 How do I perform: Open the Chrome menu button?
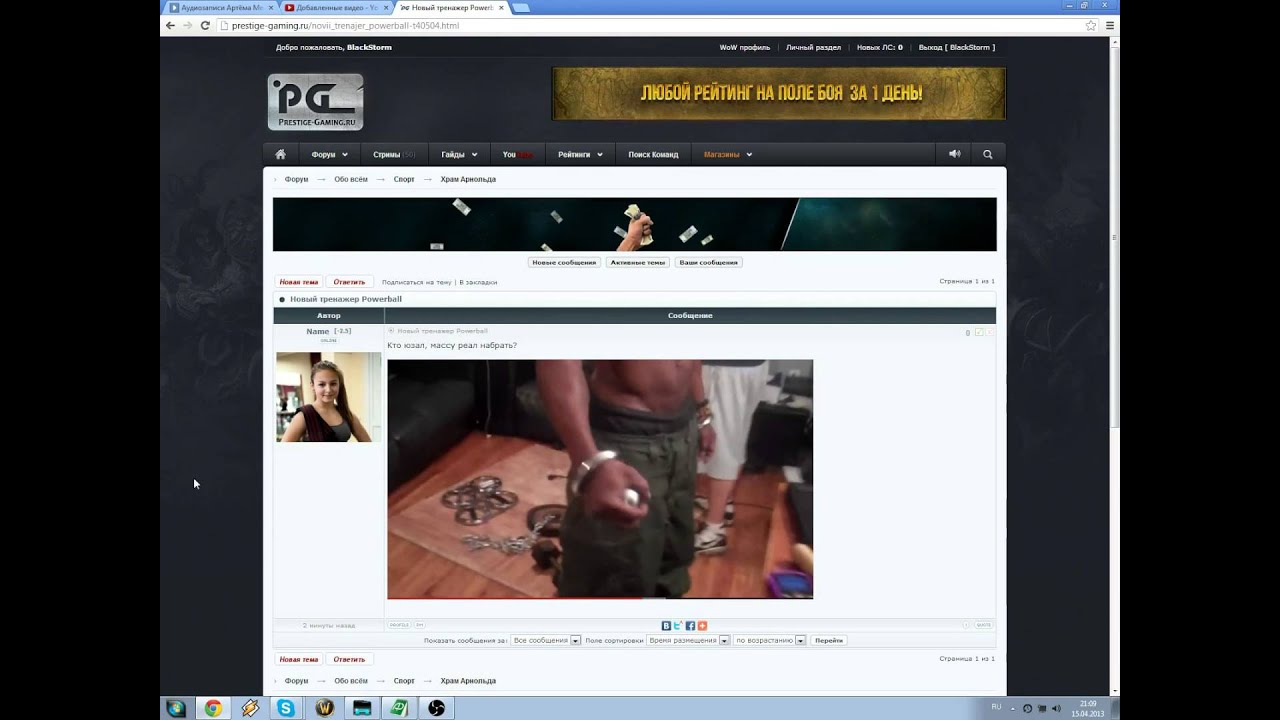coord(1109,25)
